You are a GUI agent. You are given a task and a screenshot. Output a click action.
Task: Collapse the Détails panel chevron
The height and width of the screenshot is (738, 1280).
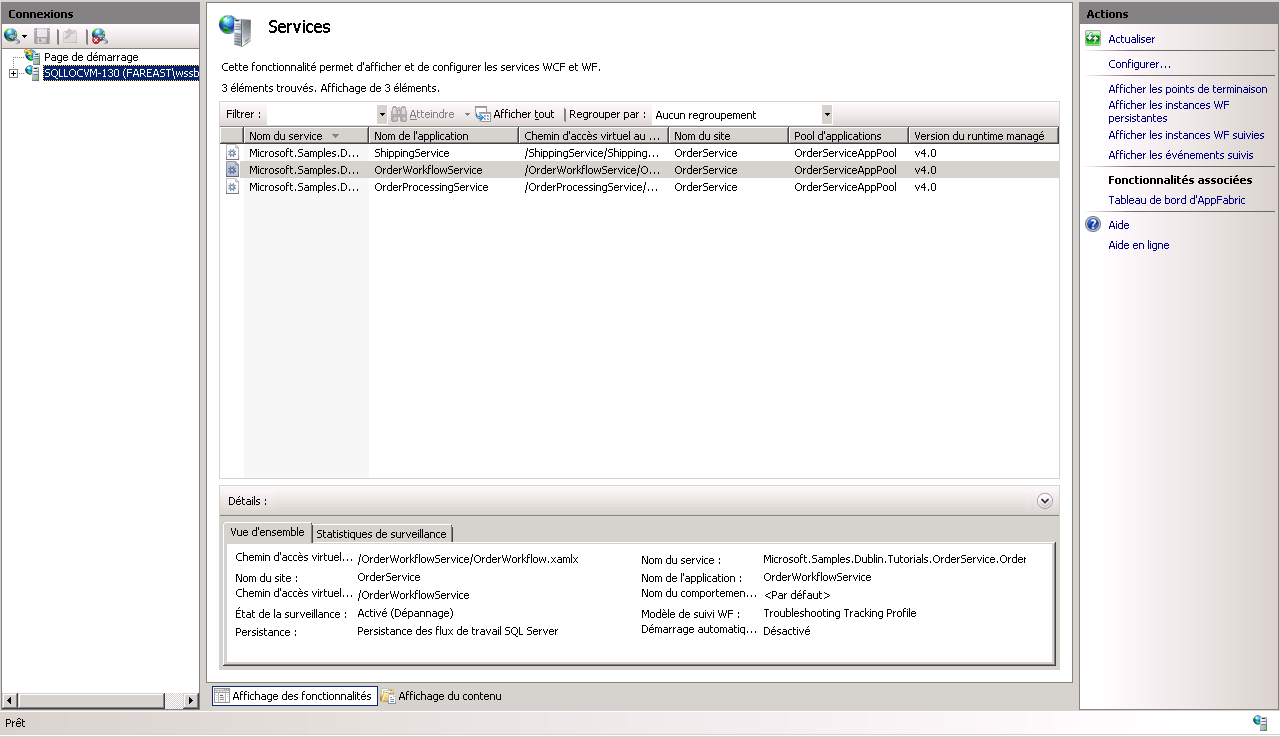[1045, 501]
